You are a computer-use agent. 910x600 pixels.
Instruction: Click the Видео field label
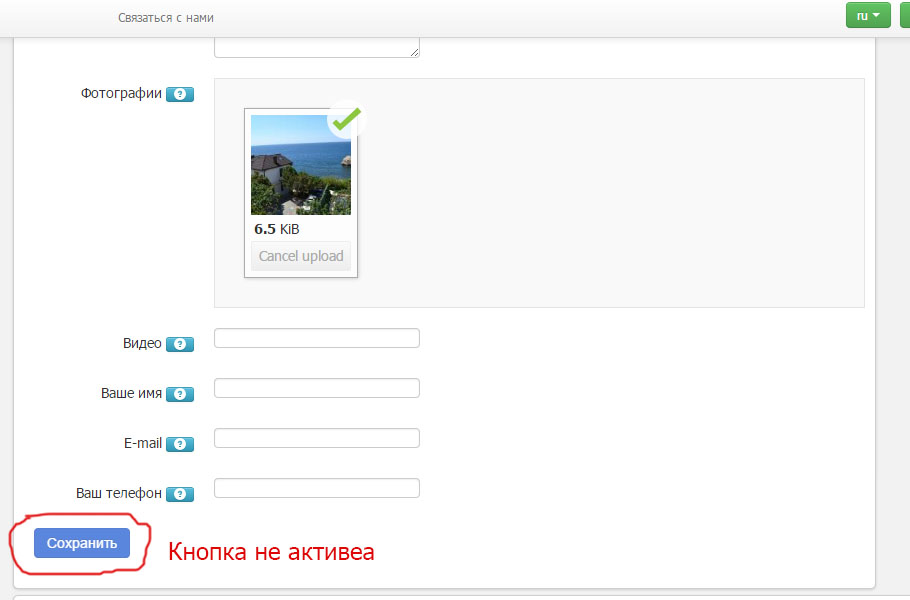coord(142,344)
